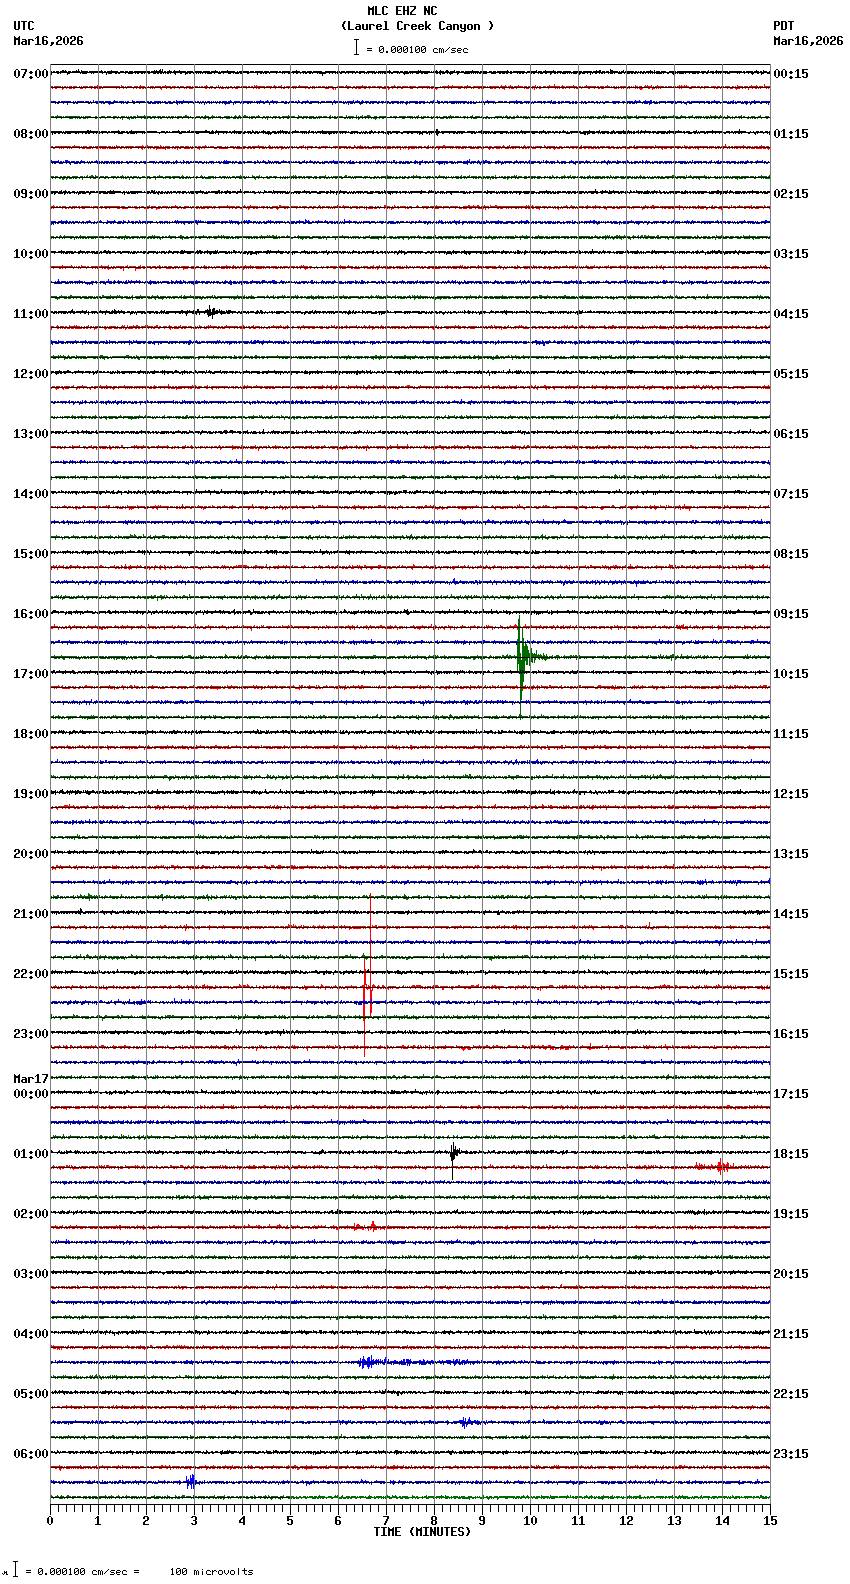Click the '18:15' PDT time label
850x1584 pixels.
pyautogui.click(x=791, y=1154)
